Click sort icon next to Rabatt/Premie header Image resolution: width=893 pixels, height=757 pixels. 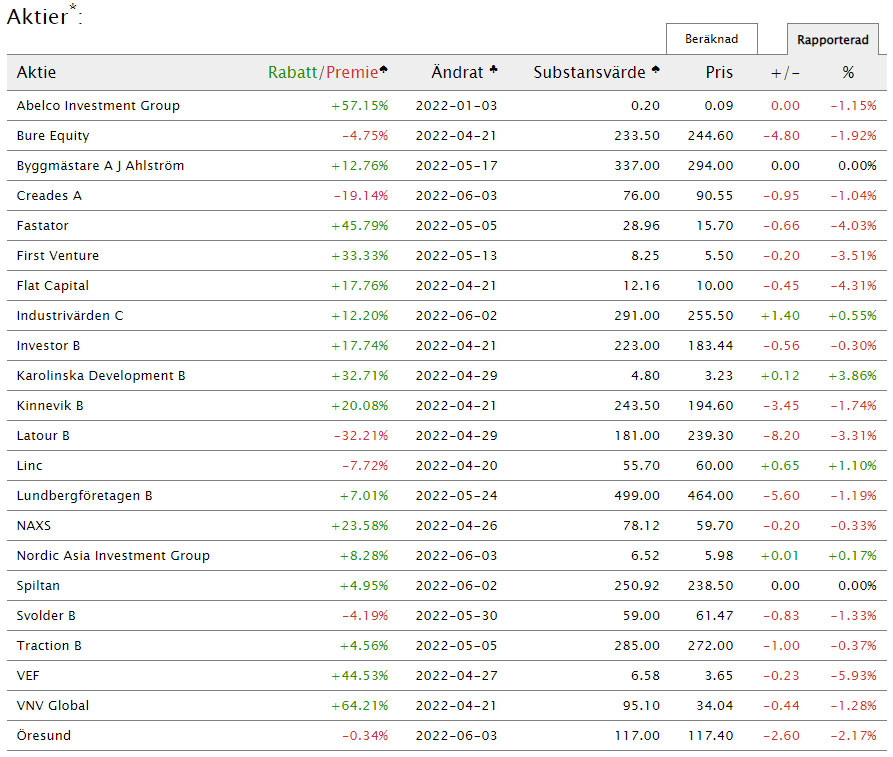pyautogui.click(x=384, y=71)
